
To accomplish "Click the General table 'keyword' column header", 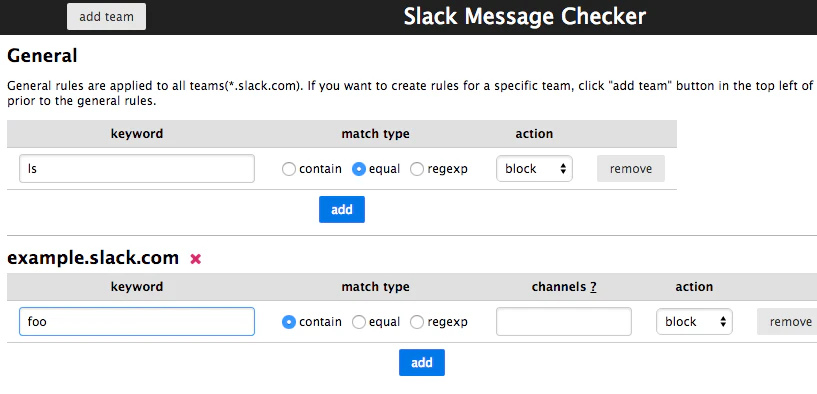I will pyautogui.click(x=137, y=134).
